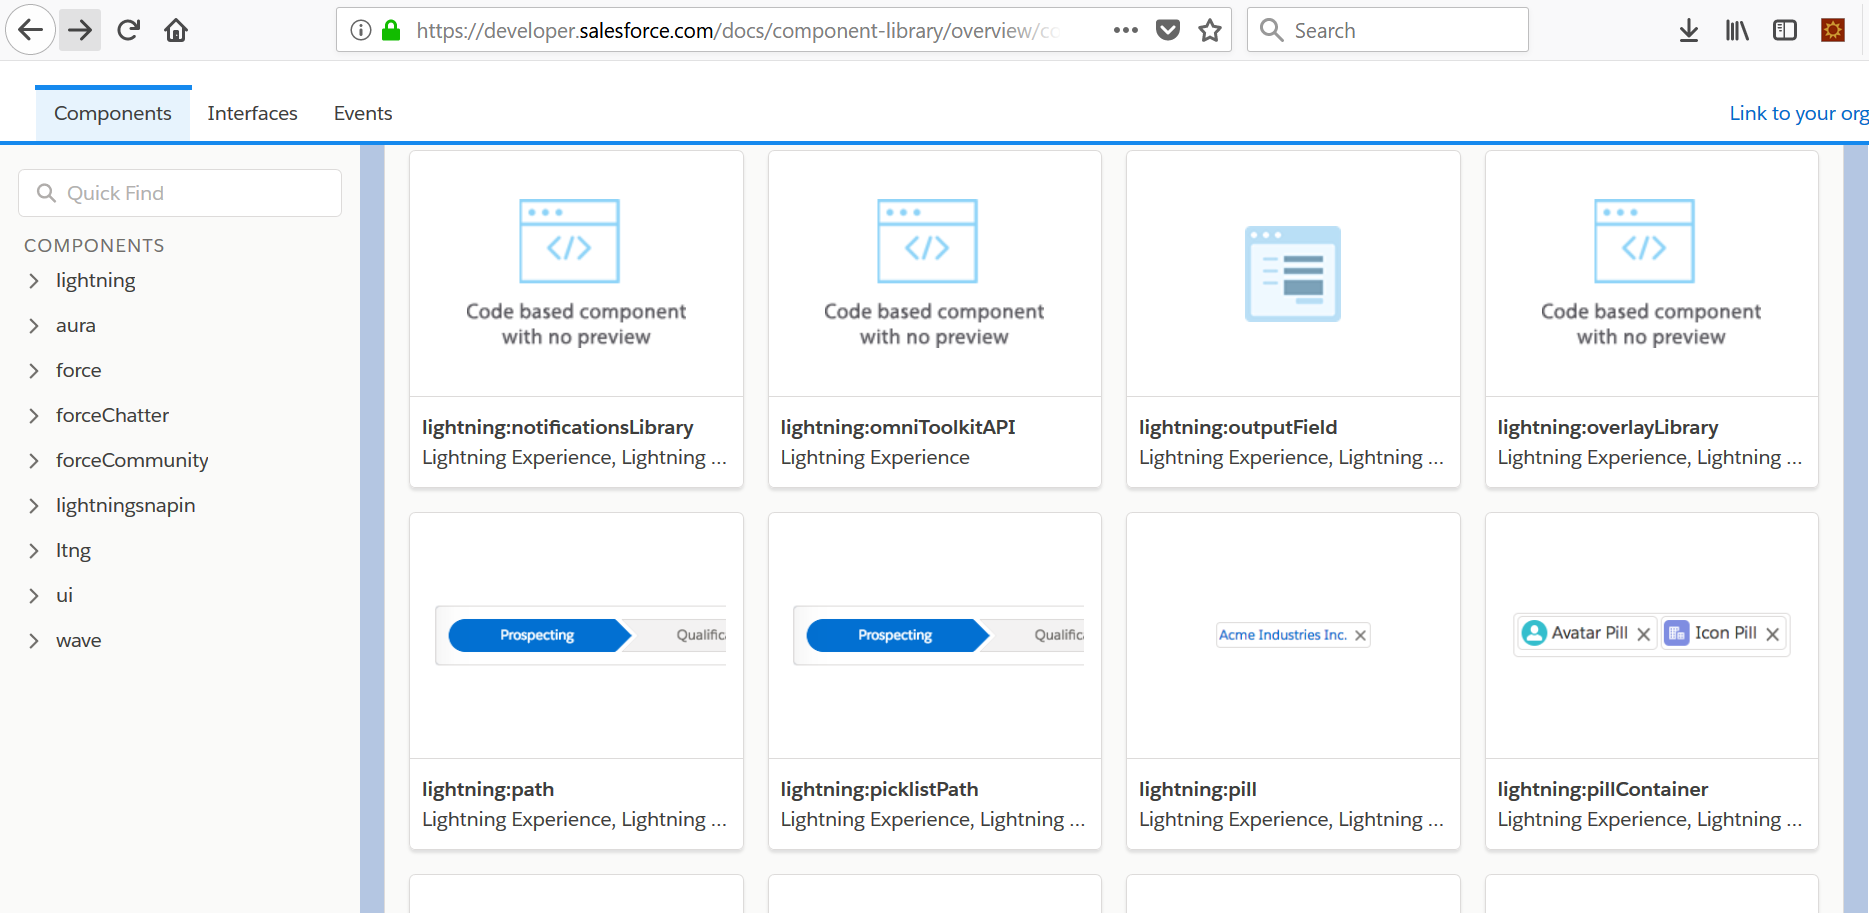Click the Quick Find magnifier icon

point(46,193)
